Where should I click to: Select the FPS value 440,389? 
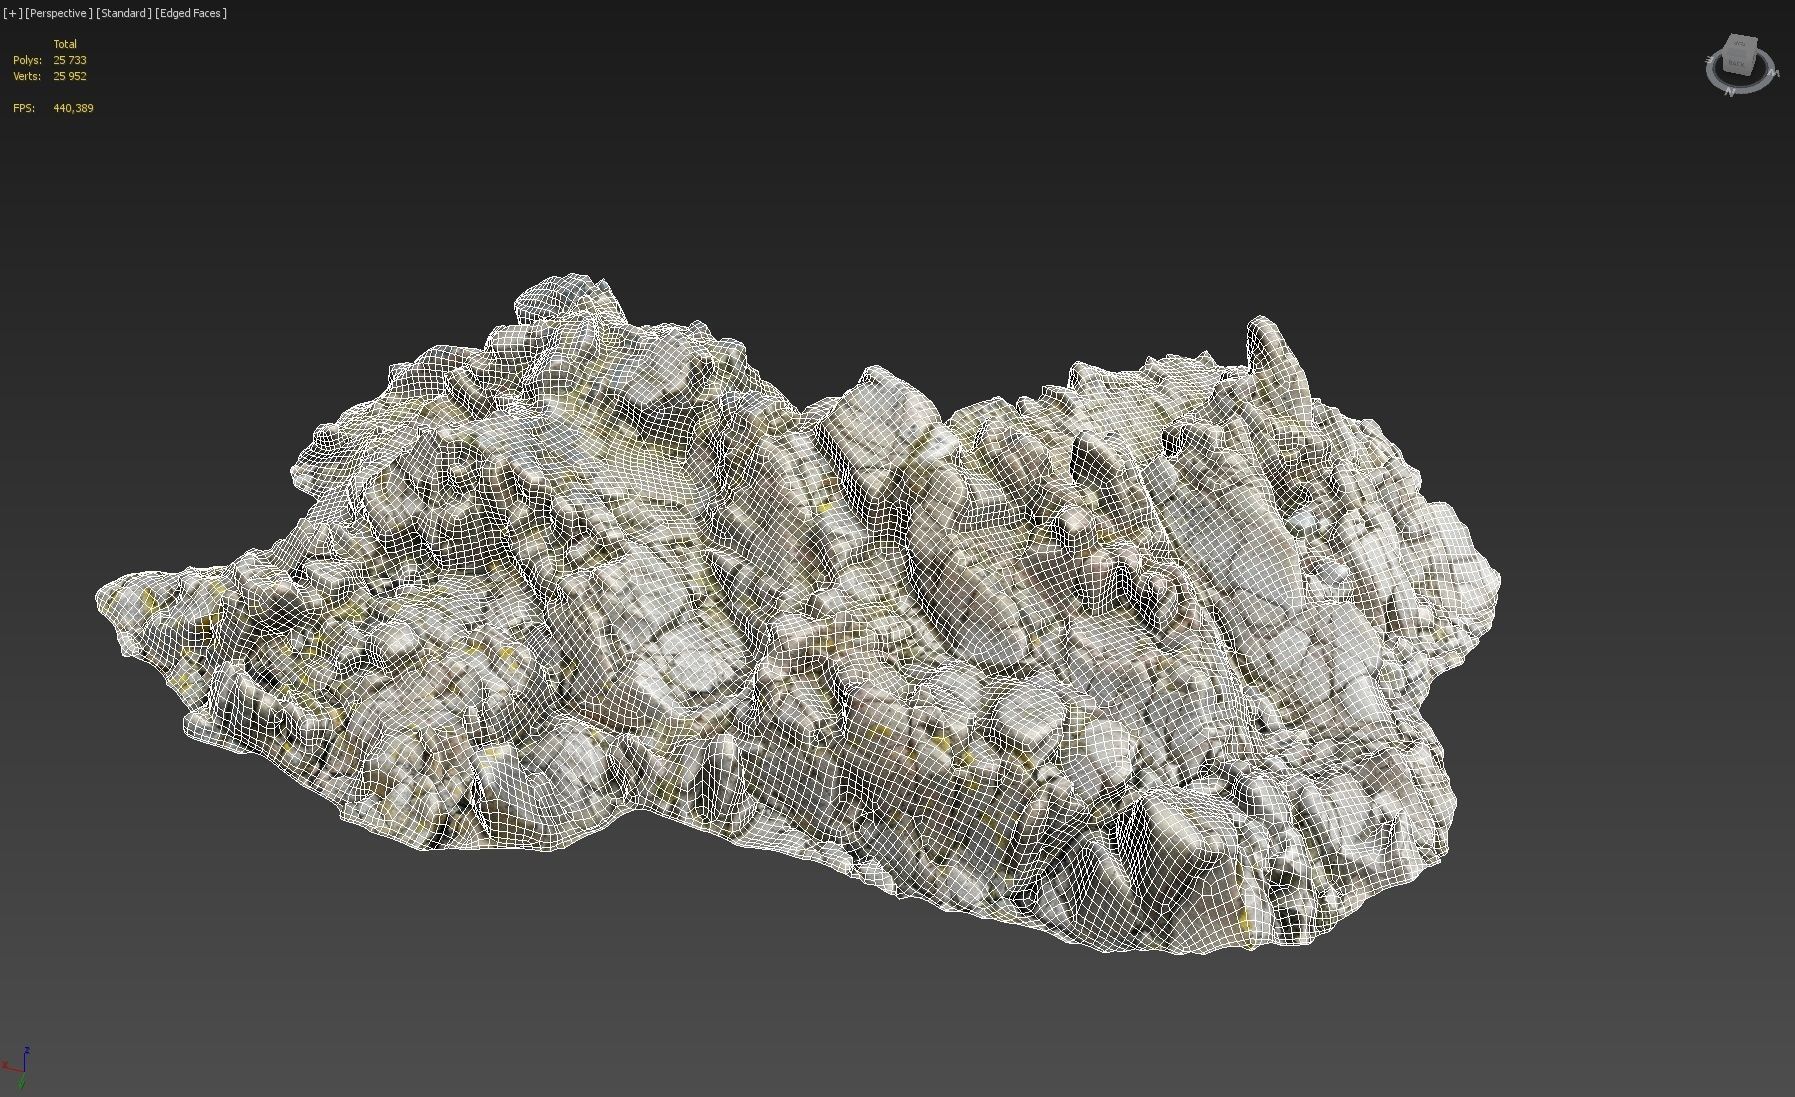[73, 108]
